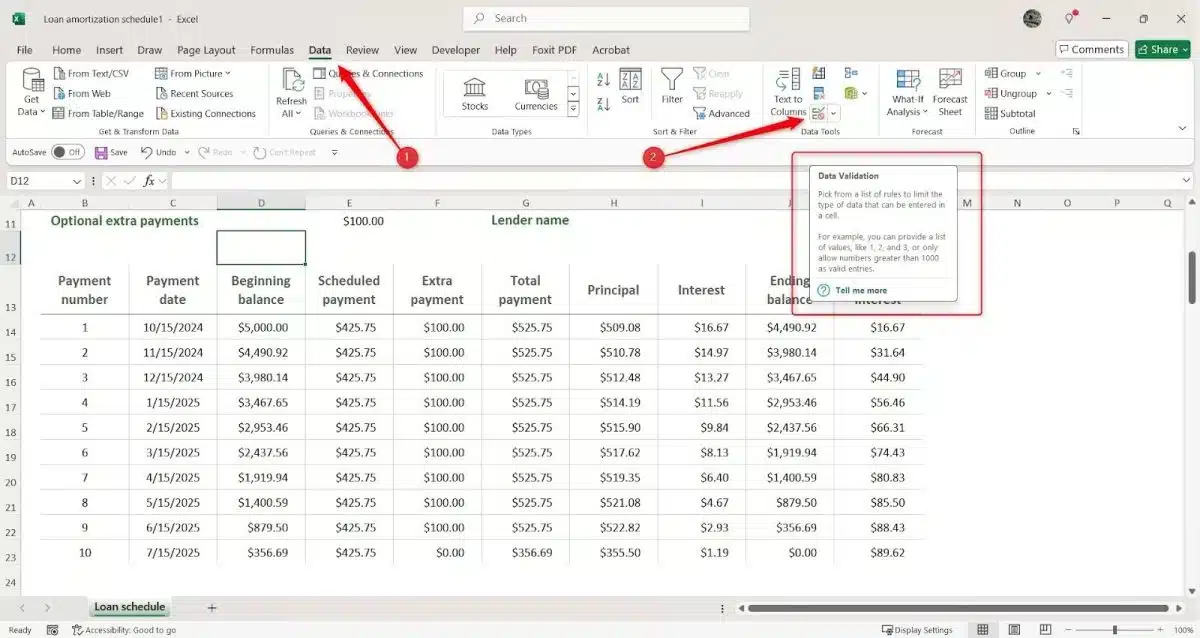The image size is (1200, 638).
Task: Click the Consolidate icon
Action: tap(851, 73)
